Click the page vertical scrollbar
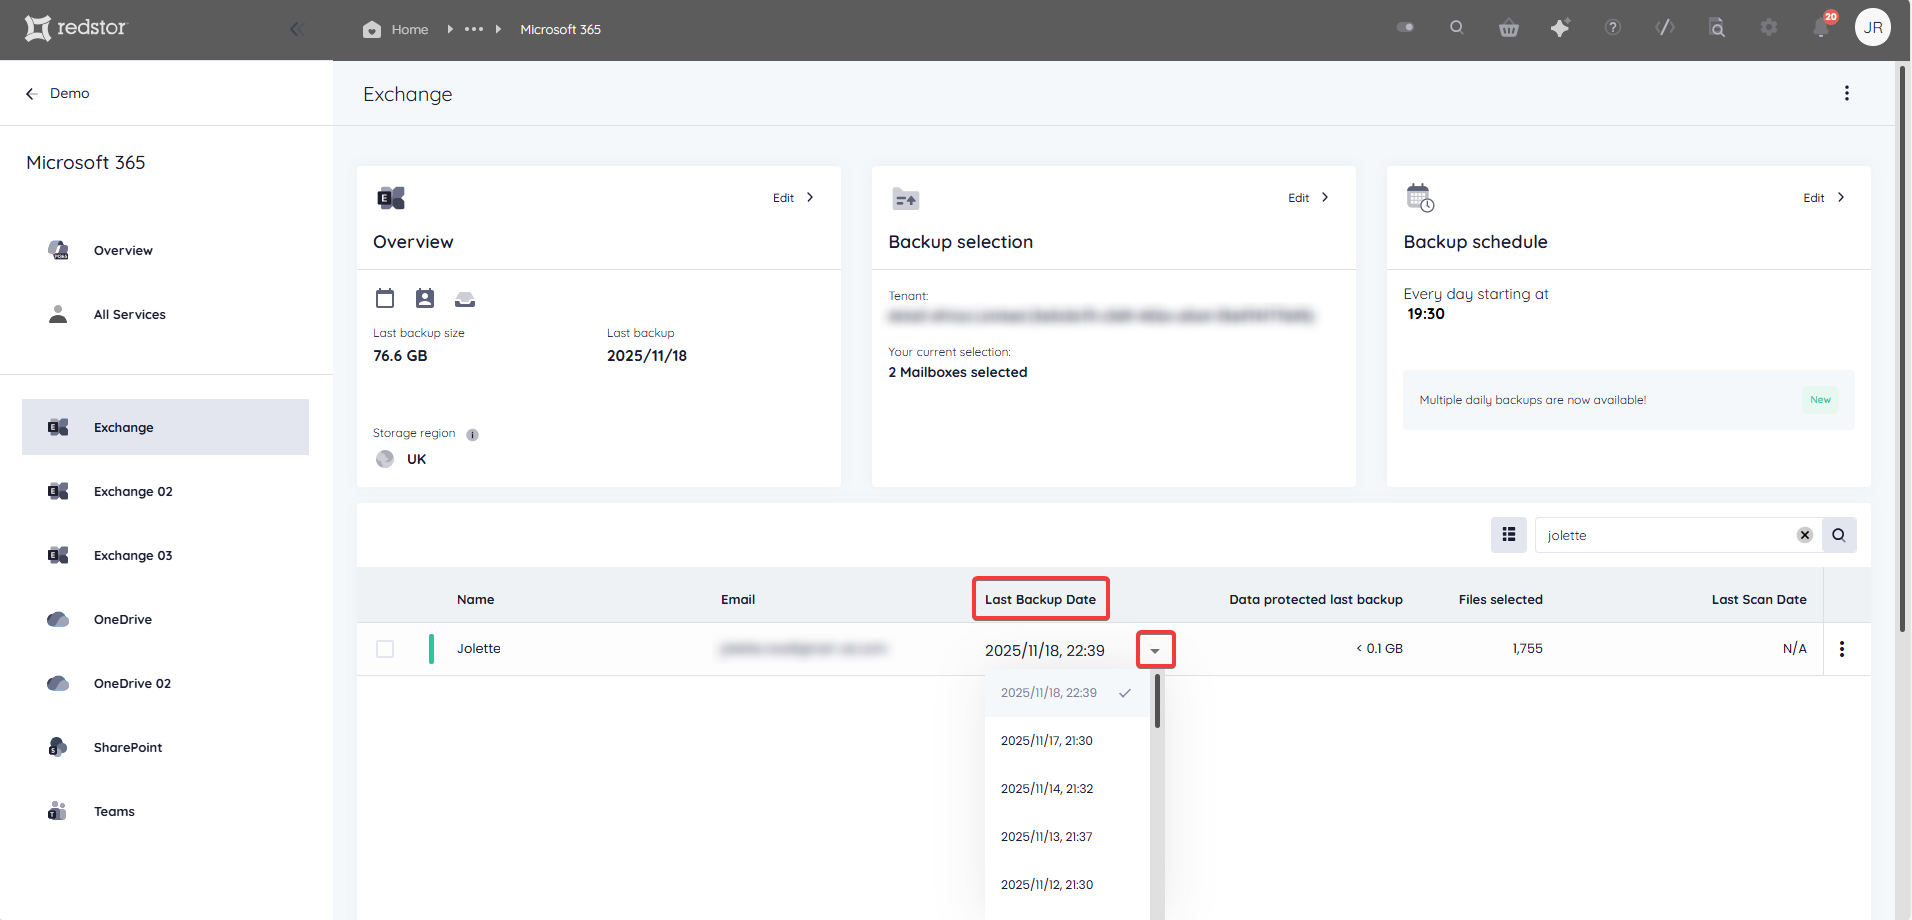This screenshot has height=920, width=1912. tap(1902, 348)
